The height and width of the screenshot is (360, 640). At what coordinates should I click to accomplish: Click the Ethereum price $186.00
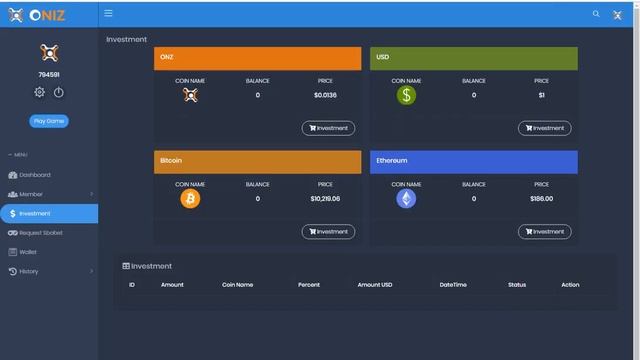[542, 199]
